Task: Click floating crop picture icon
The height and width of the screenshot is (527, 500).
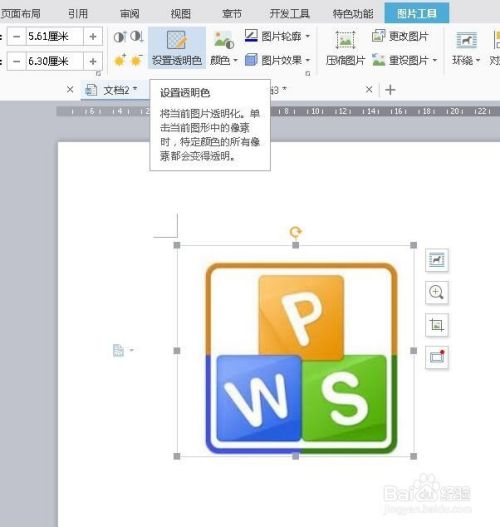Action: [x=436, y=325]
